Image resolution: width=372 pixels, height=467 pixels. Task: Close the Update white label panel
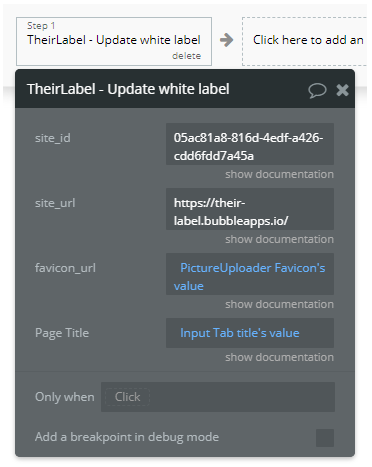[342, 90]
